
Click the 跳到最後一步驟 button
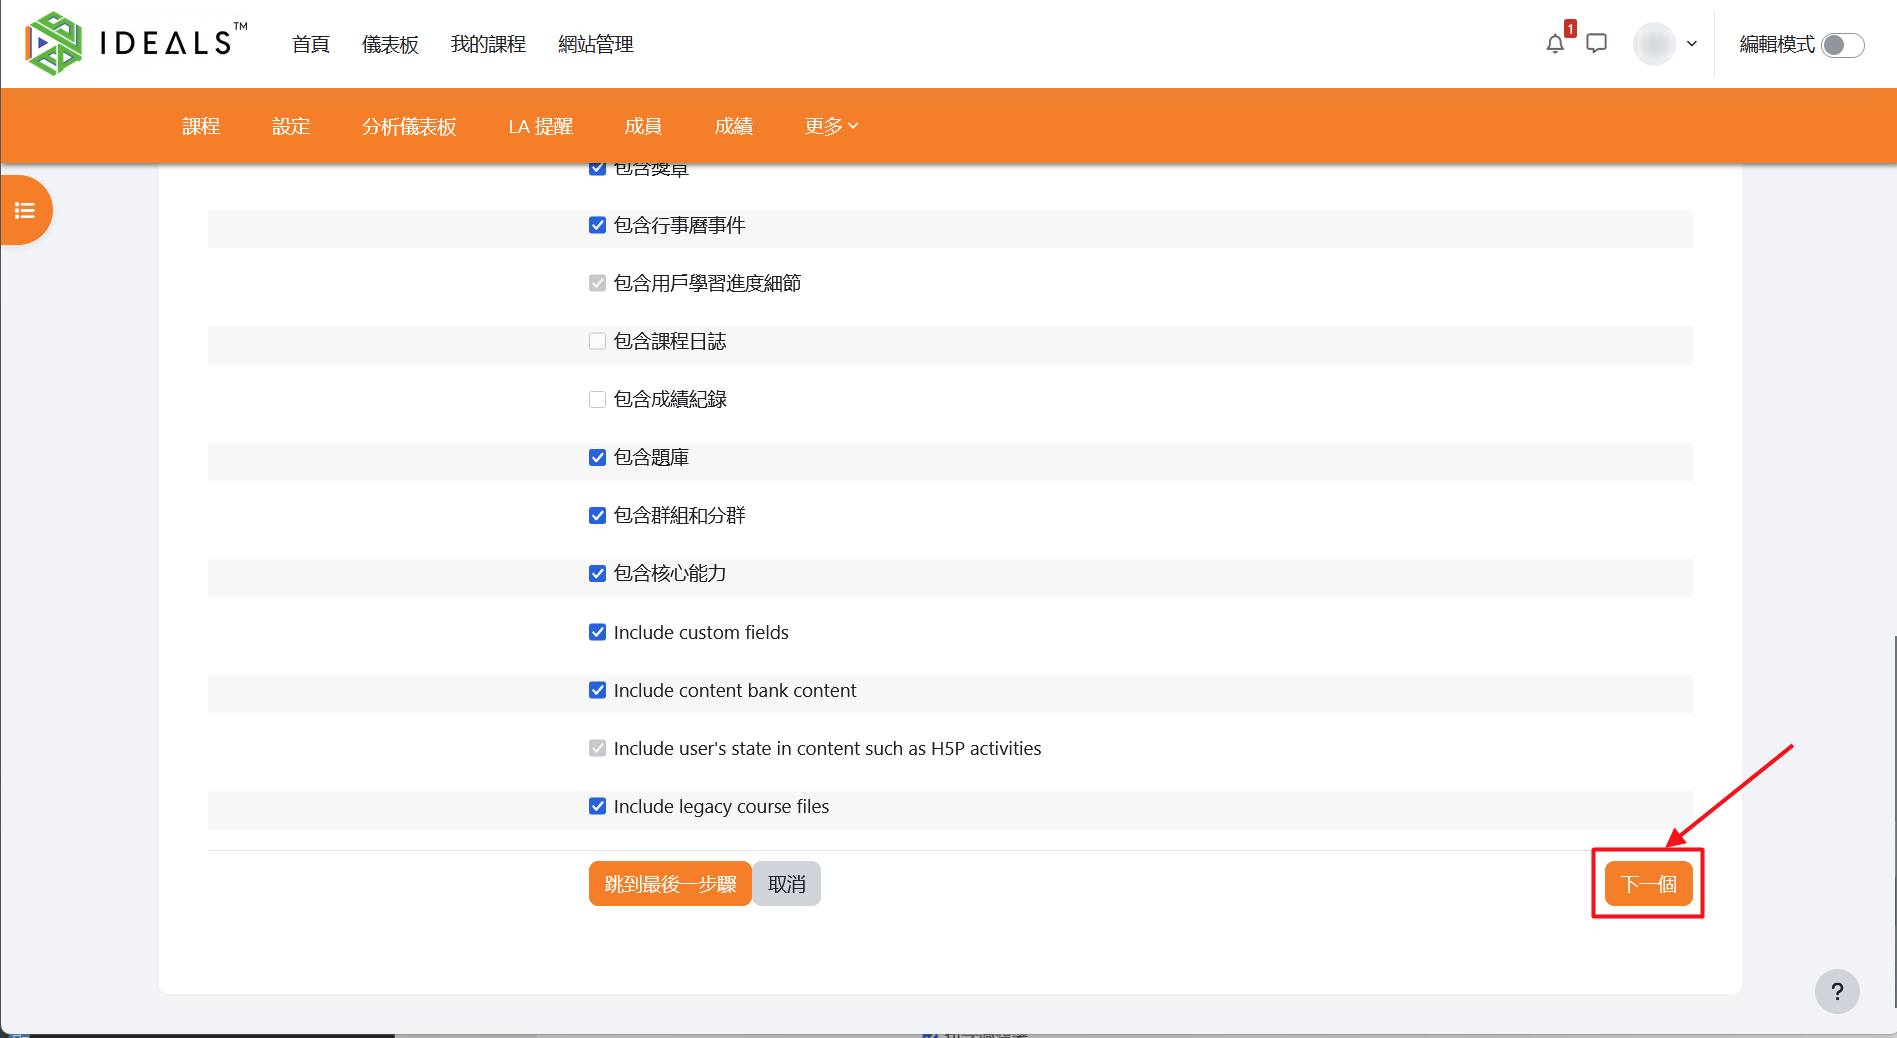click(x=670, y=884)
